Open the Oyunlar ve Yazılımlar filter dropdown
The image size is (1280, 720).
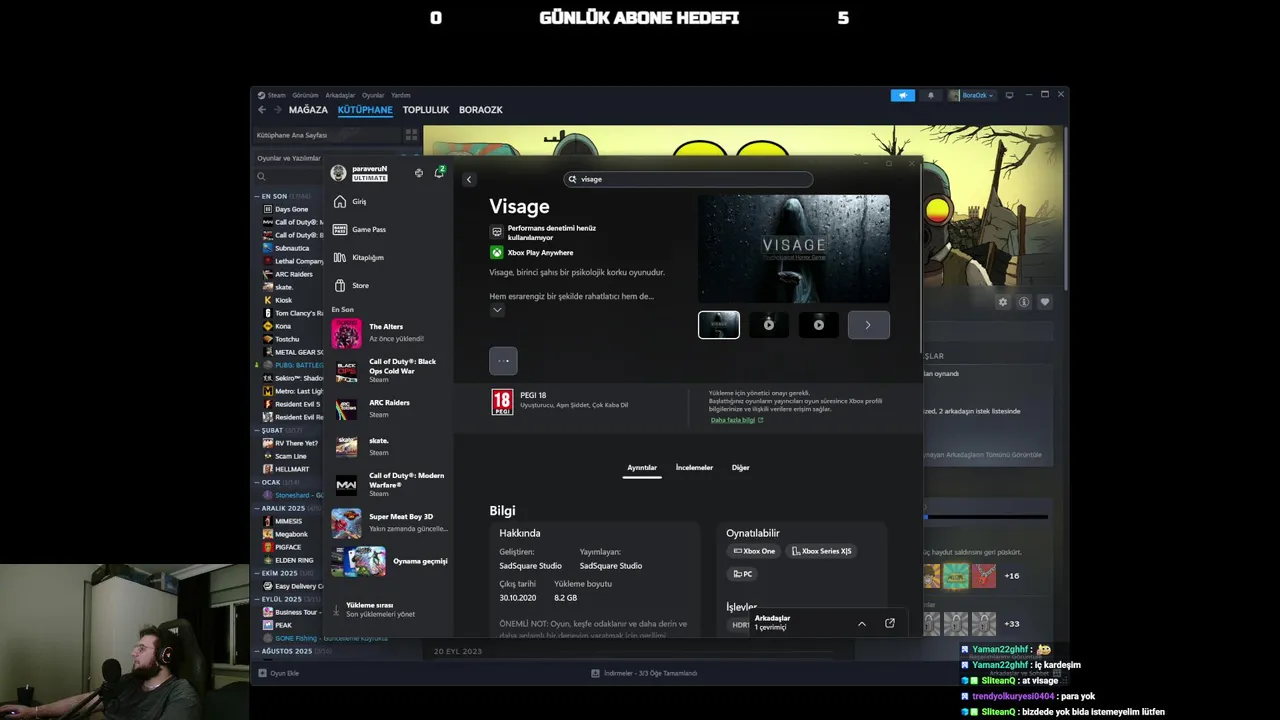(x=289, y=158)
